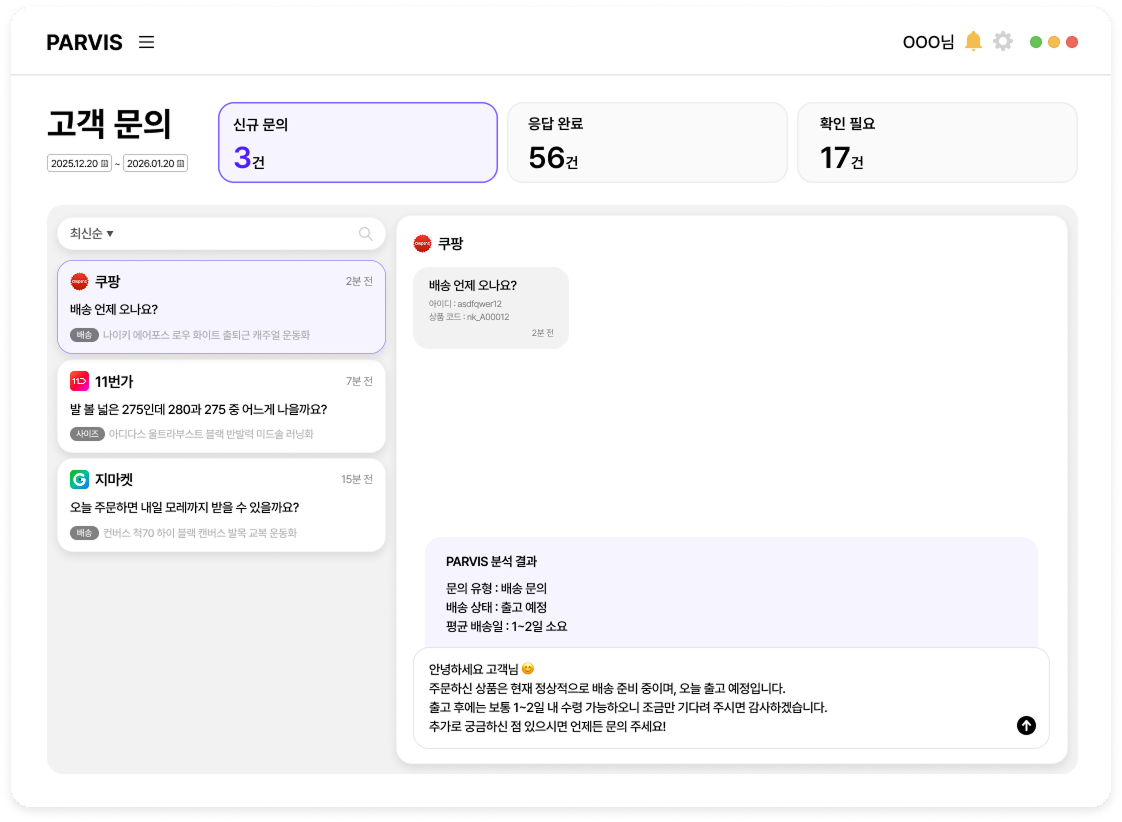Click the green window dot
This screenshot has width=1122, height=822.
pyautogui.click(x=1035, y=42)
